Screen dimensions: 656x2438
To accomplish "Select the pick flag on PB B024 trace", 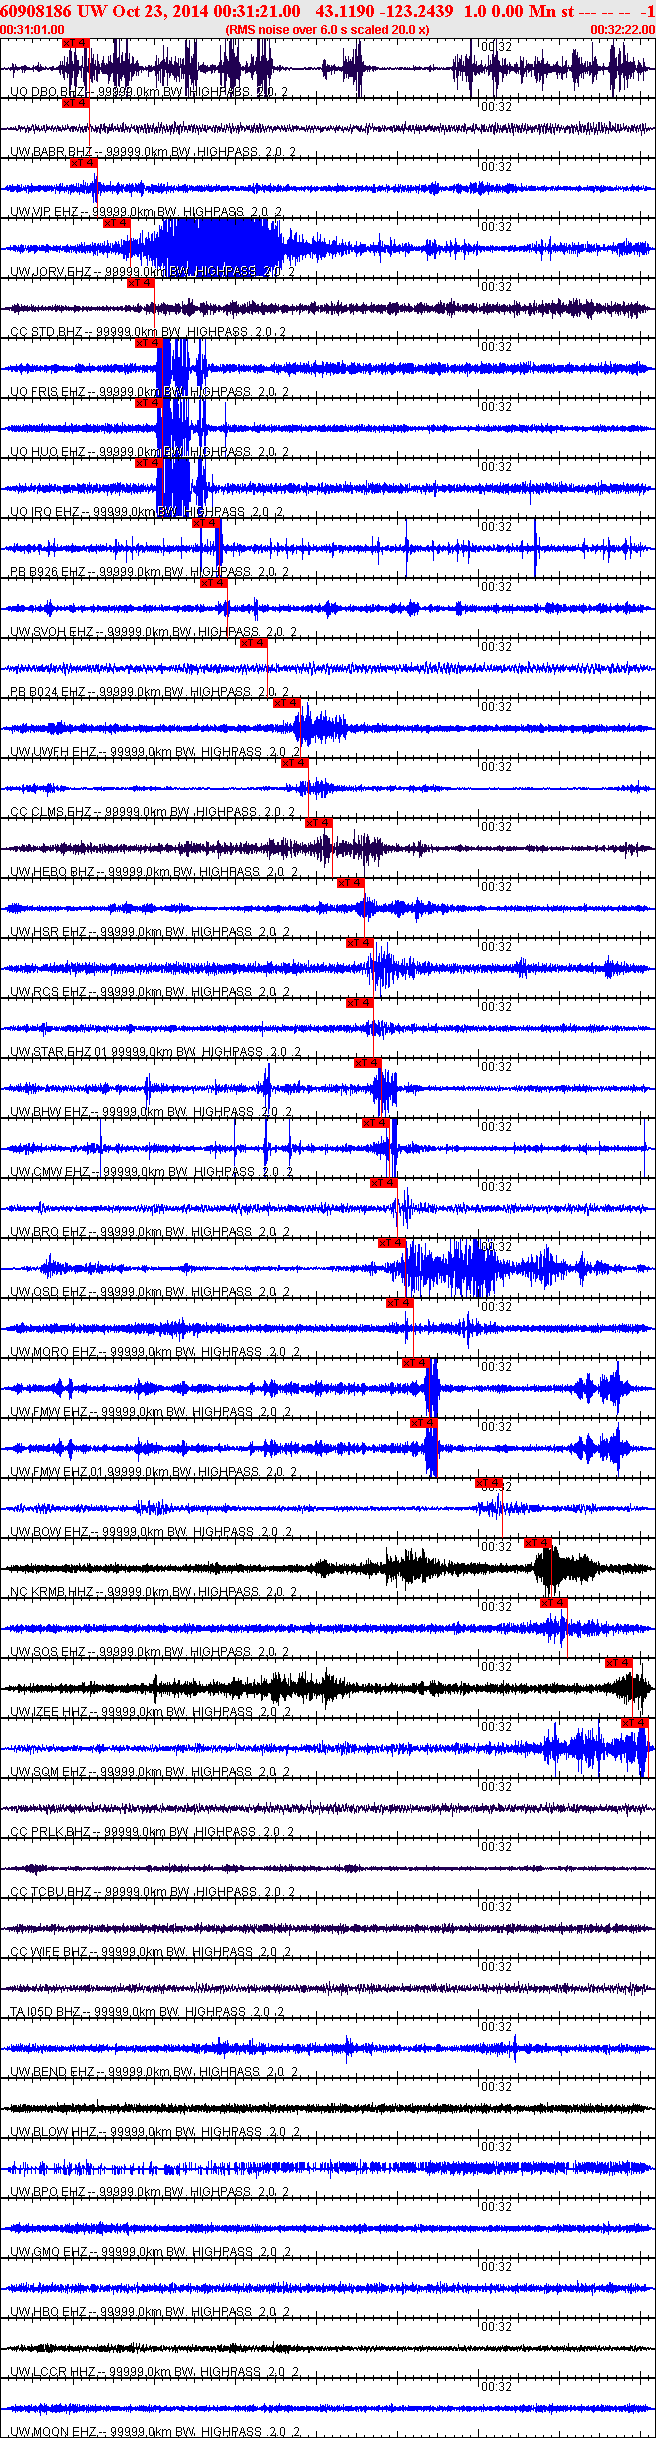I will tap(253, 643).
